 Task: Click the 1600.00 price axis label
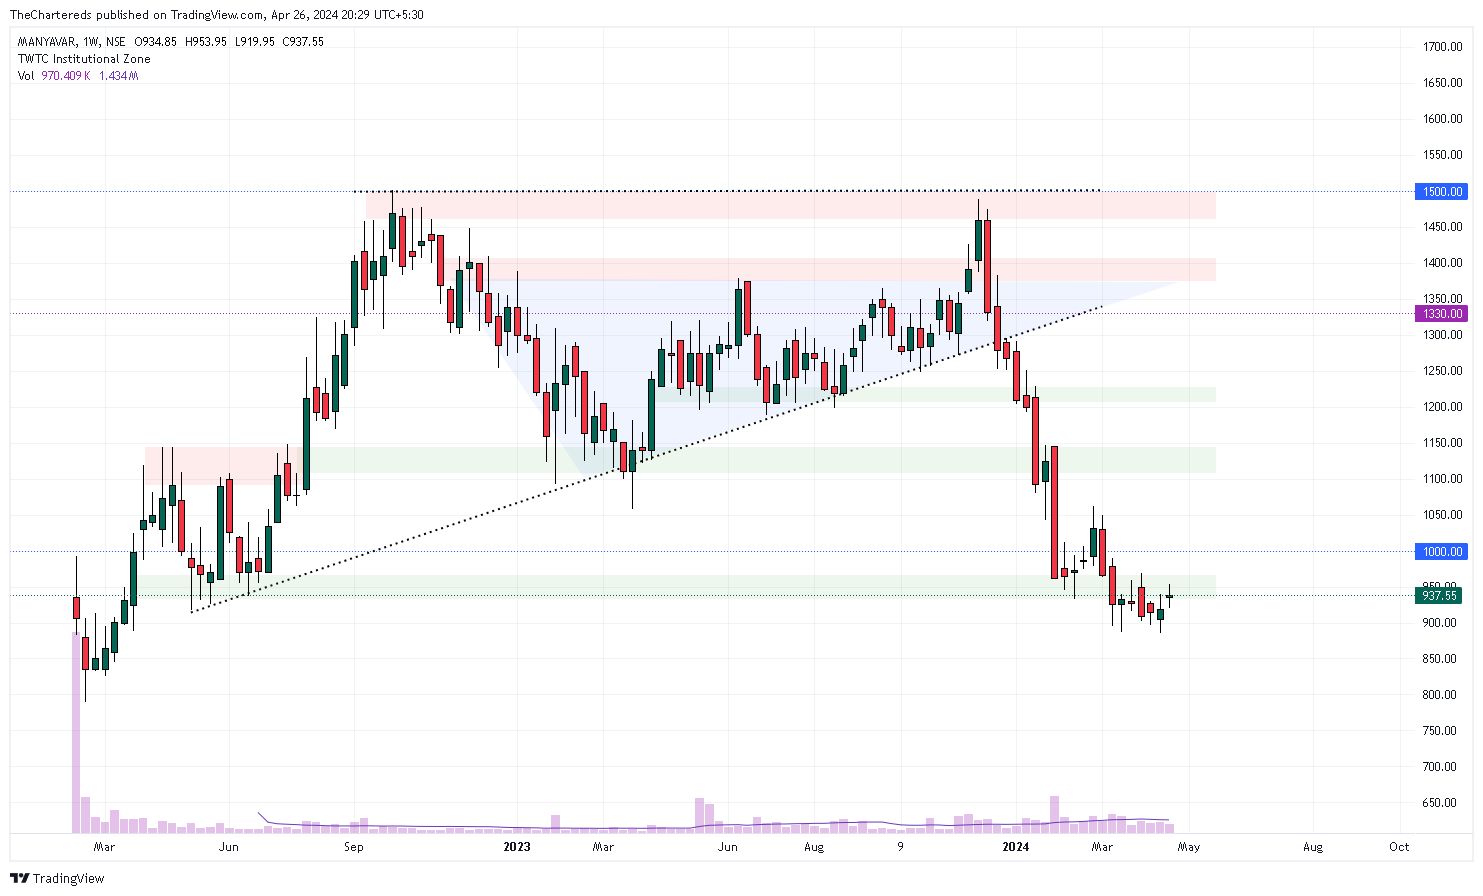tap(1443, 119)
